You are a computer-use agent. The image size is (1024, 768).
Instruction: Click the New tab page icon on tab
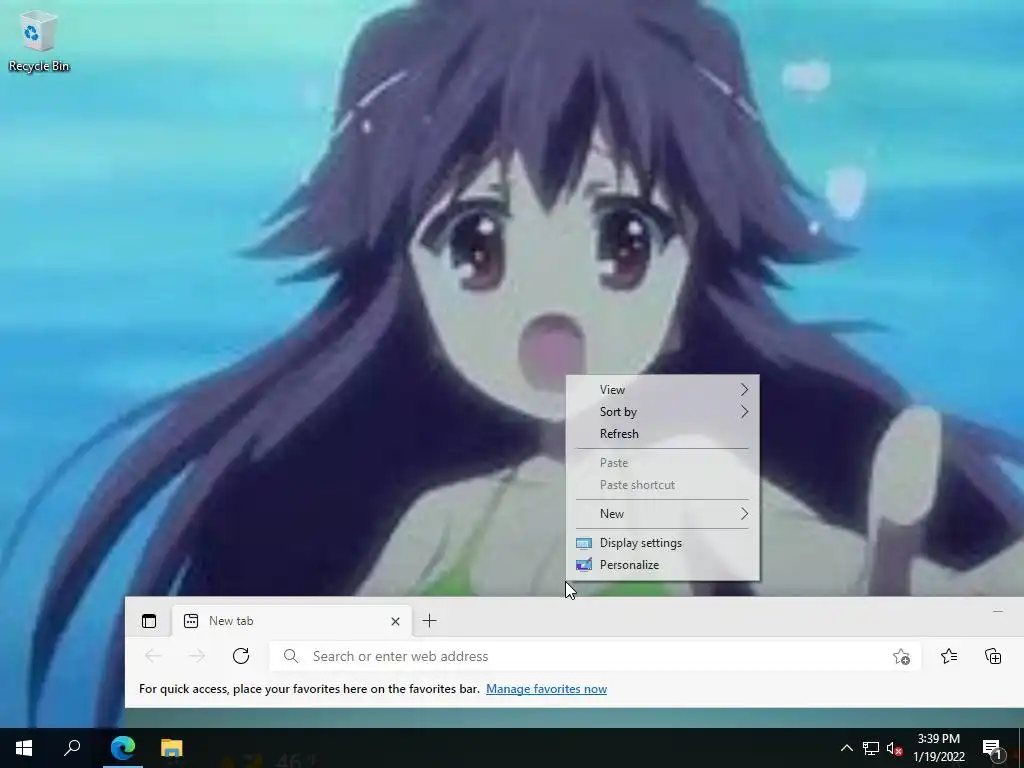coord(191,621)
